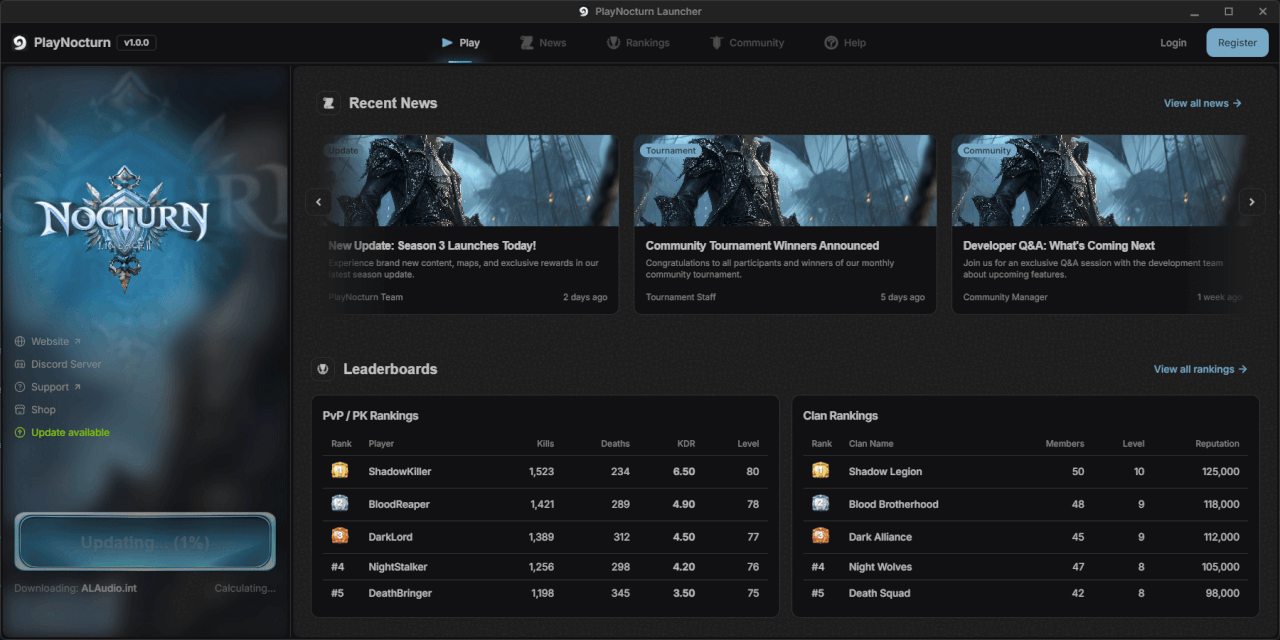Click the Tournament category tag
Screen dimensions: 1280x640
(x=671, y=151)
